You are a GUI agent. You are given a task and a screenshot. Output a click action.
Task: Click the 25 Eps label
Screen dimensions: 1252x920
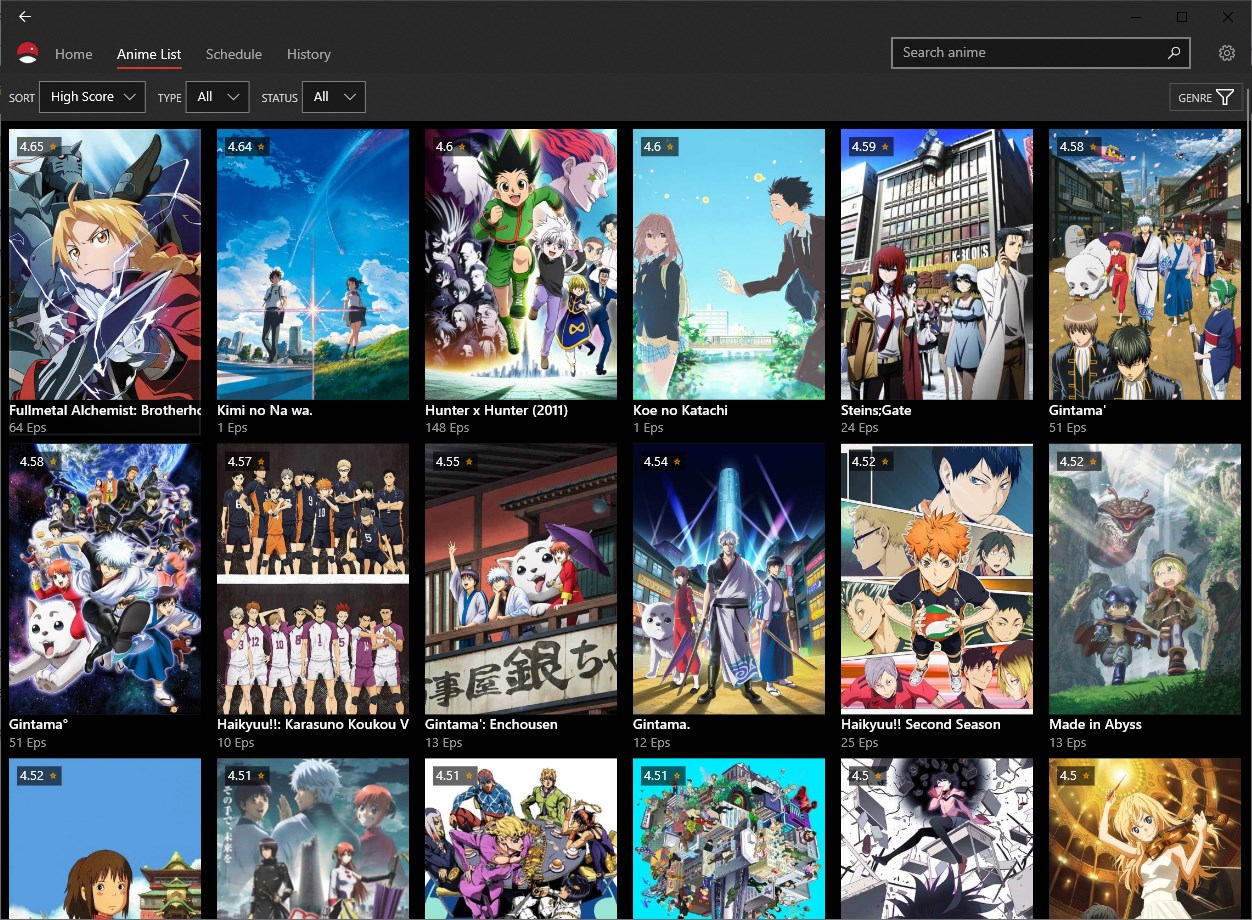pyautogui.click(x=860, y=743)
